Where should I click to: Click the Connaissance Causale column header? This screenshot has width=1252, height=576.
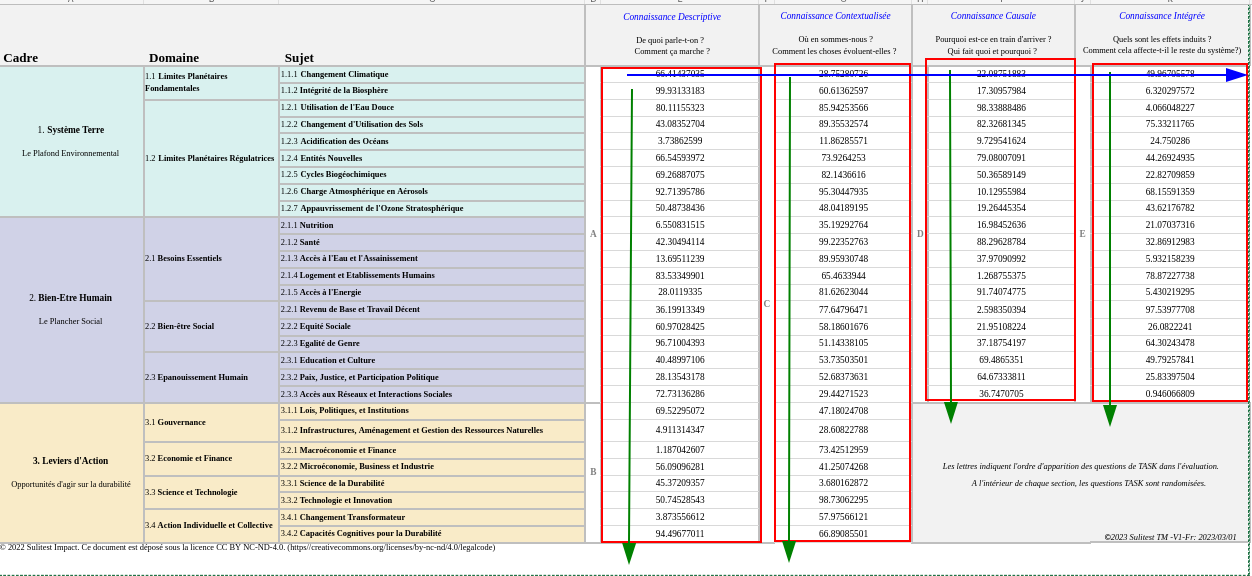992,16
